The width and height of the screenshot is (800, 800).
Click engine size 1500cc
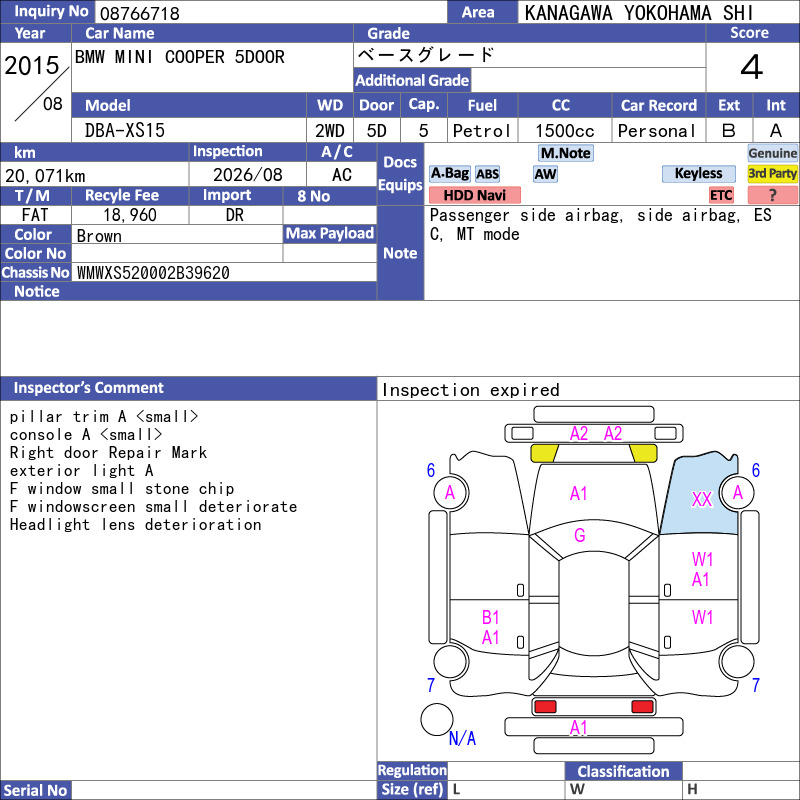point(565,131)
